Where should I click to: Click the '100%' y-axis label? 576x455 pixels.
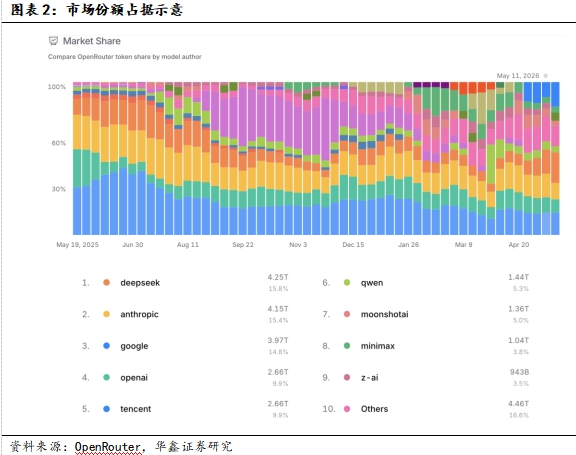(57, 87)
